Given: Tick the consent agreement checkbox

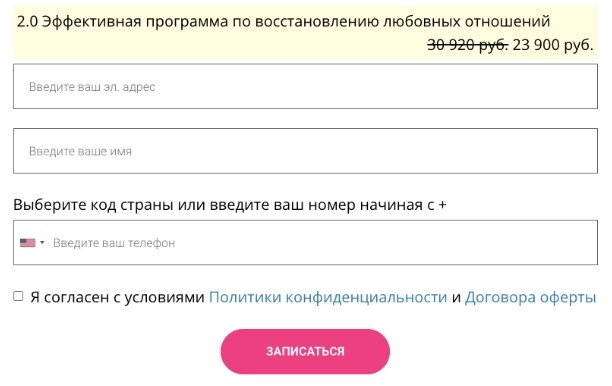Looking at the screenshot, I should click(x=18, y=296).
